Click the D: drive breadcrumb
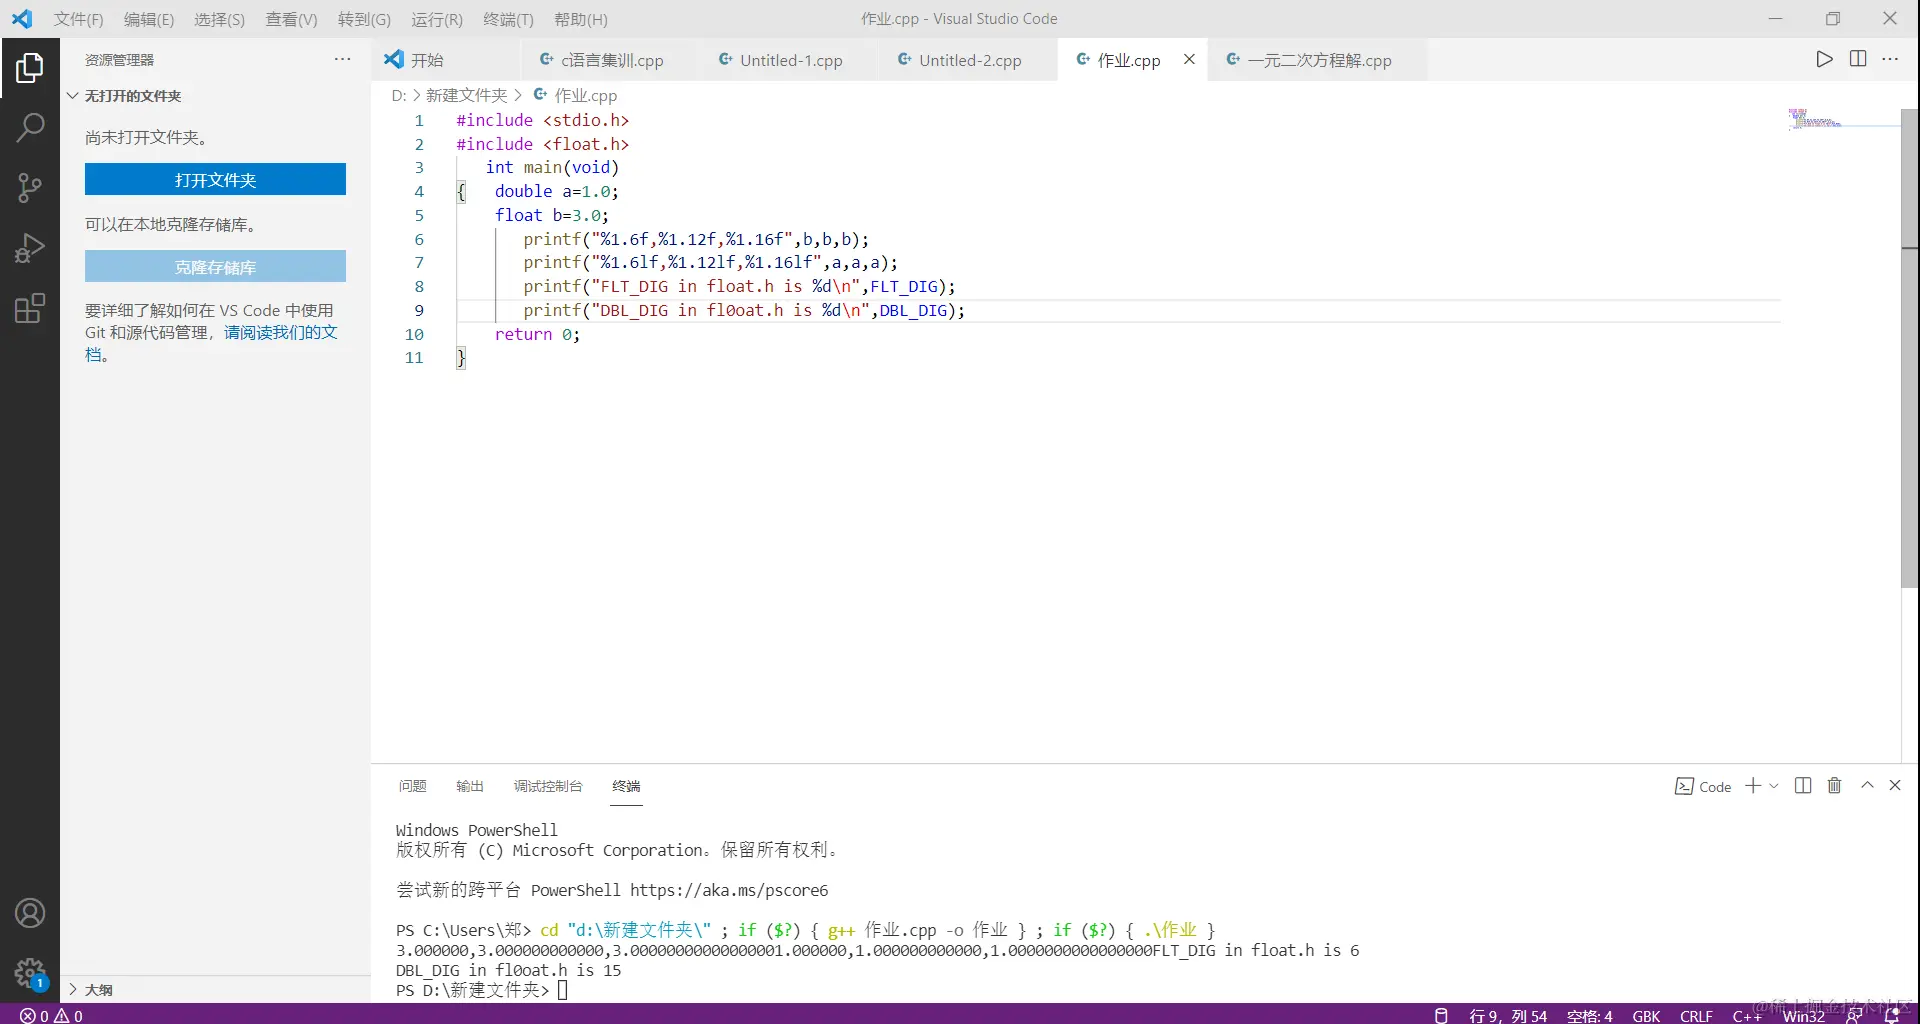This screenshot has width=1920, height=1024. pyautogui.click(x=399, y=95)
